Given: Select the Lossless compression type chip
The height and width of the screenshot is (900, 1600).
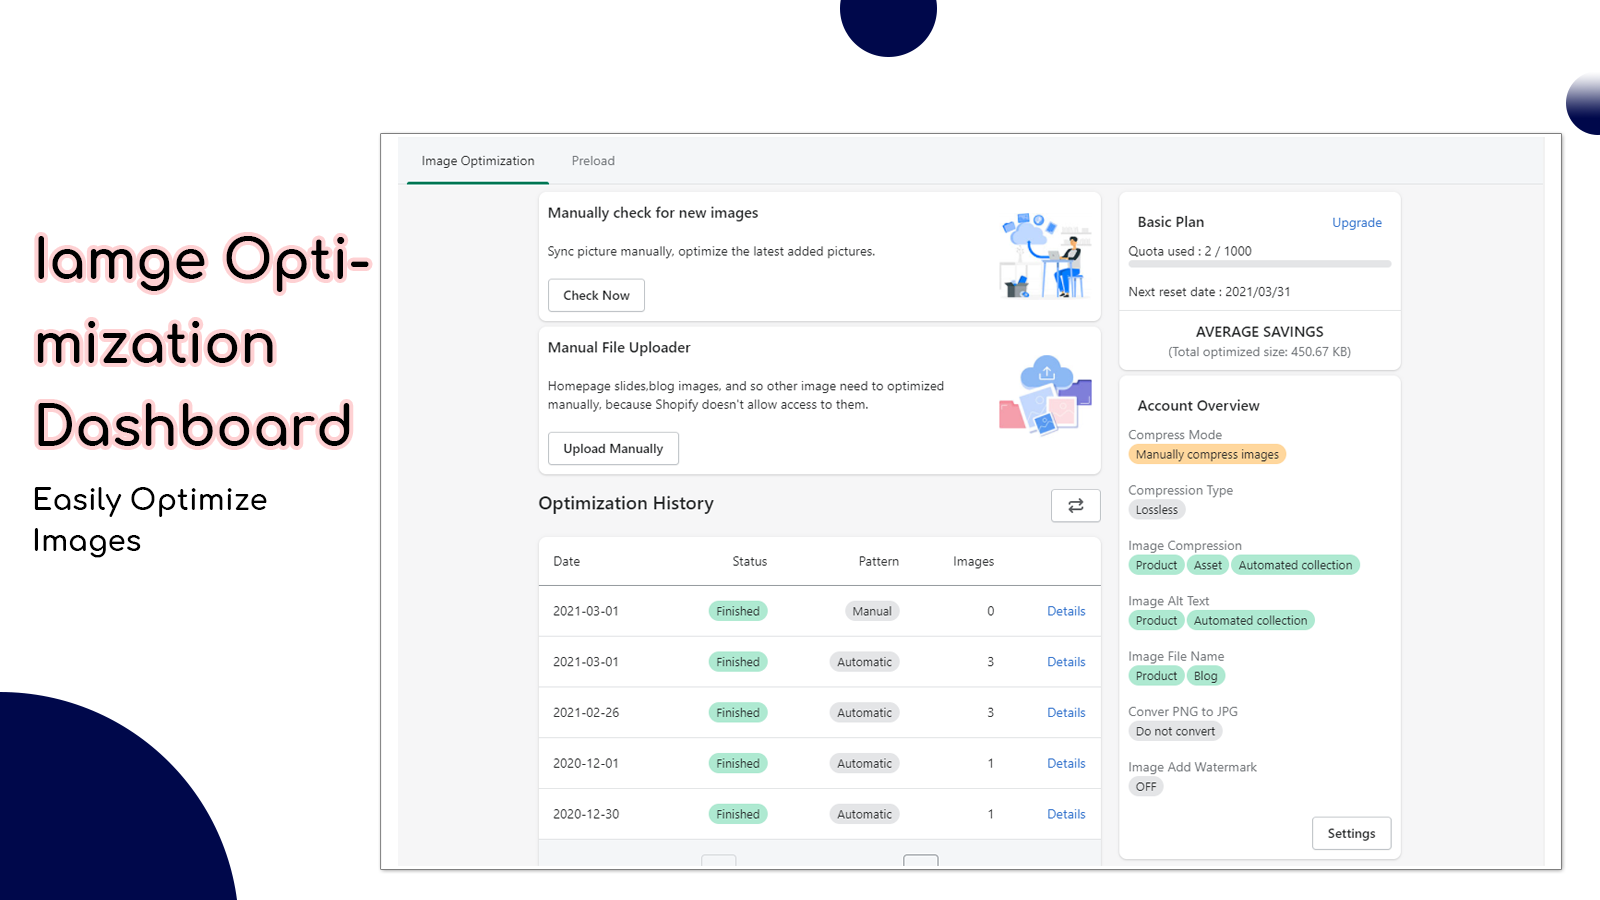Looking at the screenshot, I should point(1156,509).
